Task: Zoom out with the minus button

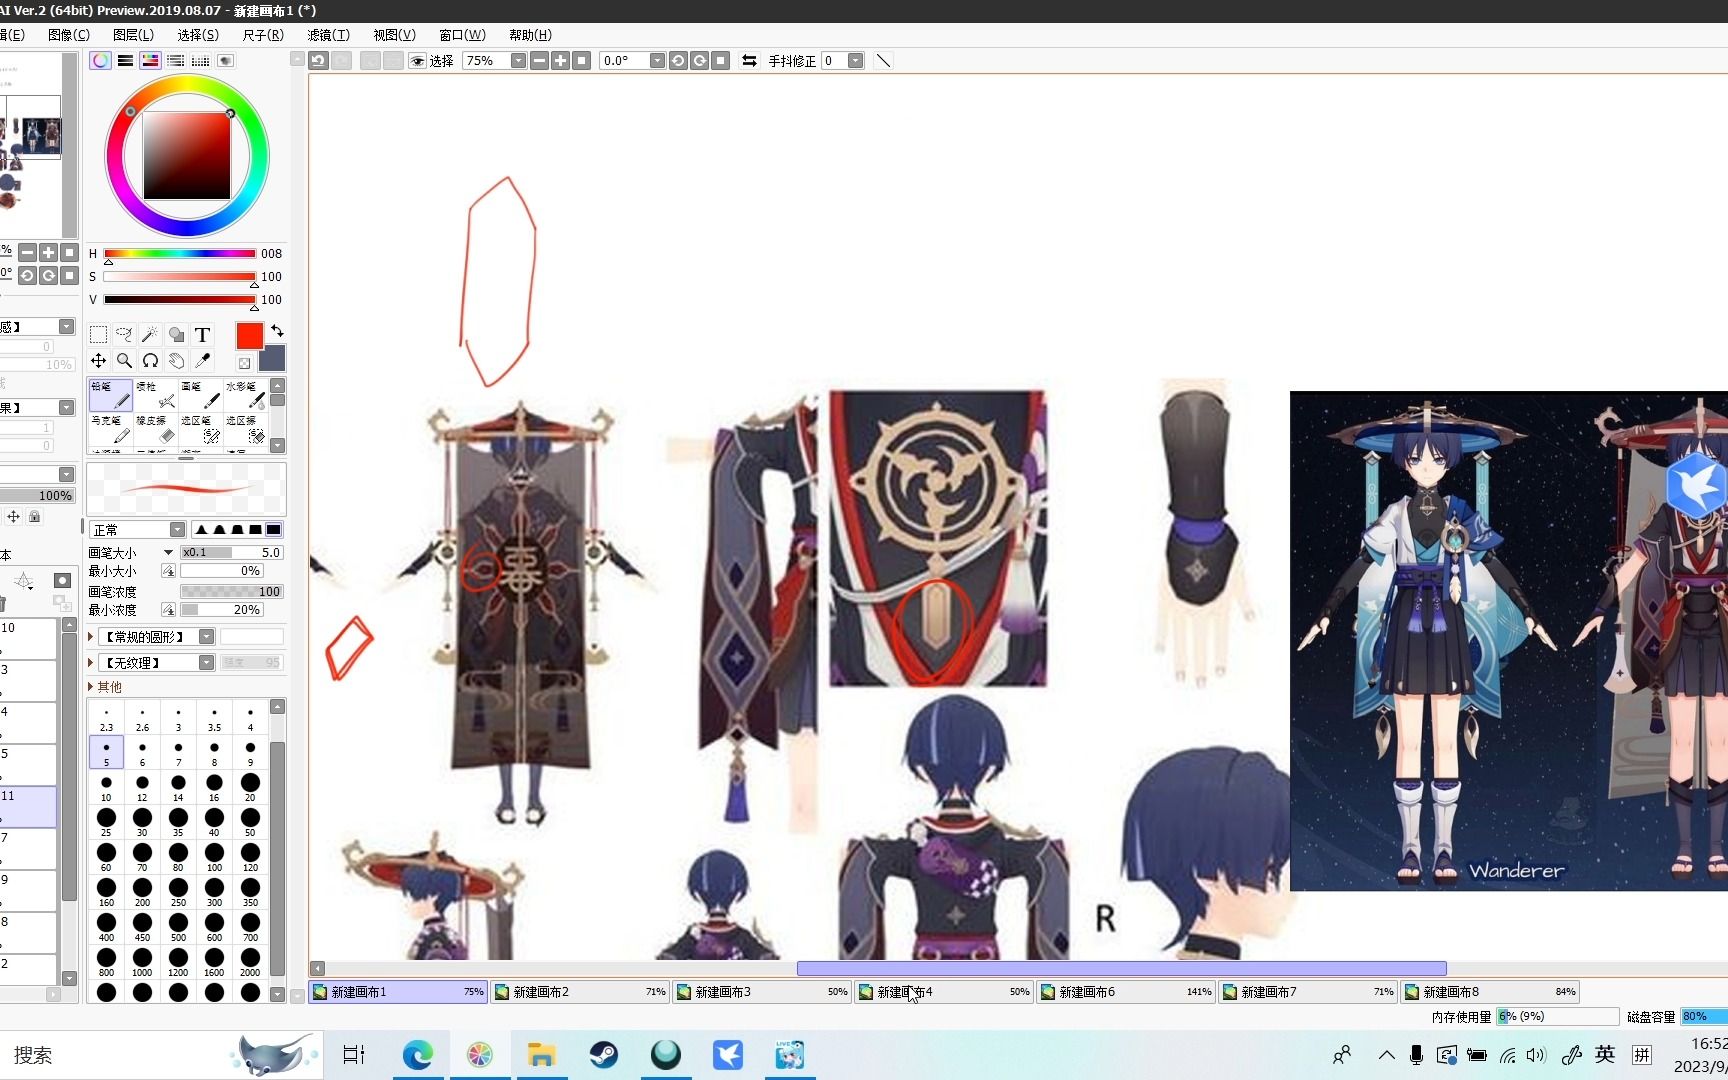Action: (539, 60)
